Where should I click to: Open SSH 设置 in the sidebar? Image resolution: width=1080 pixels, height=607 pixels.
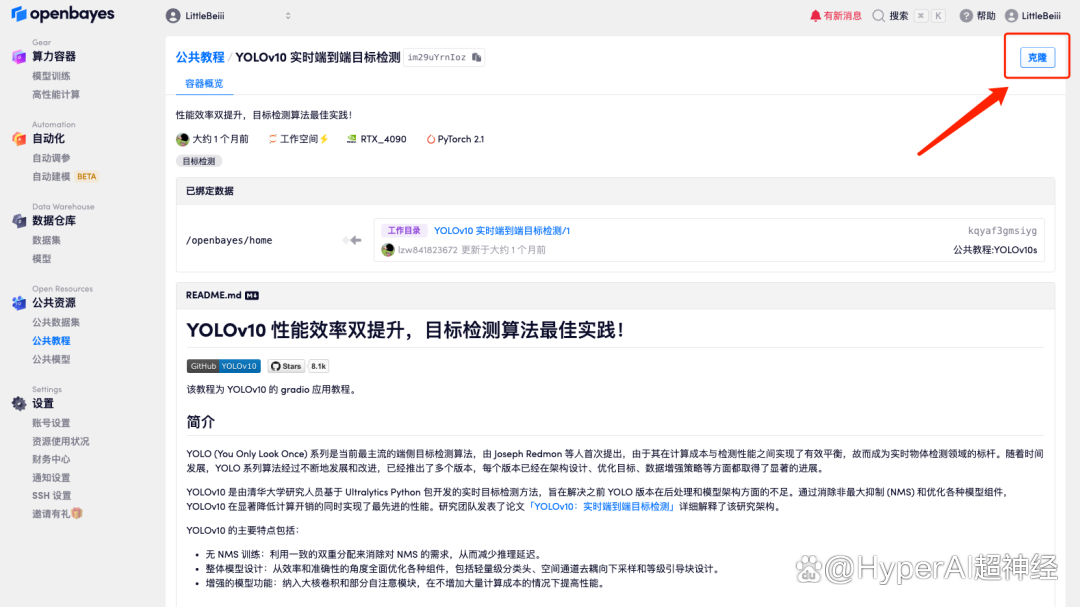pyautogui.click(x=52, y=495)
